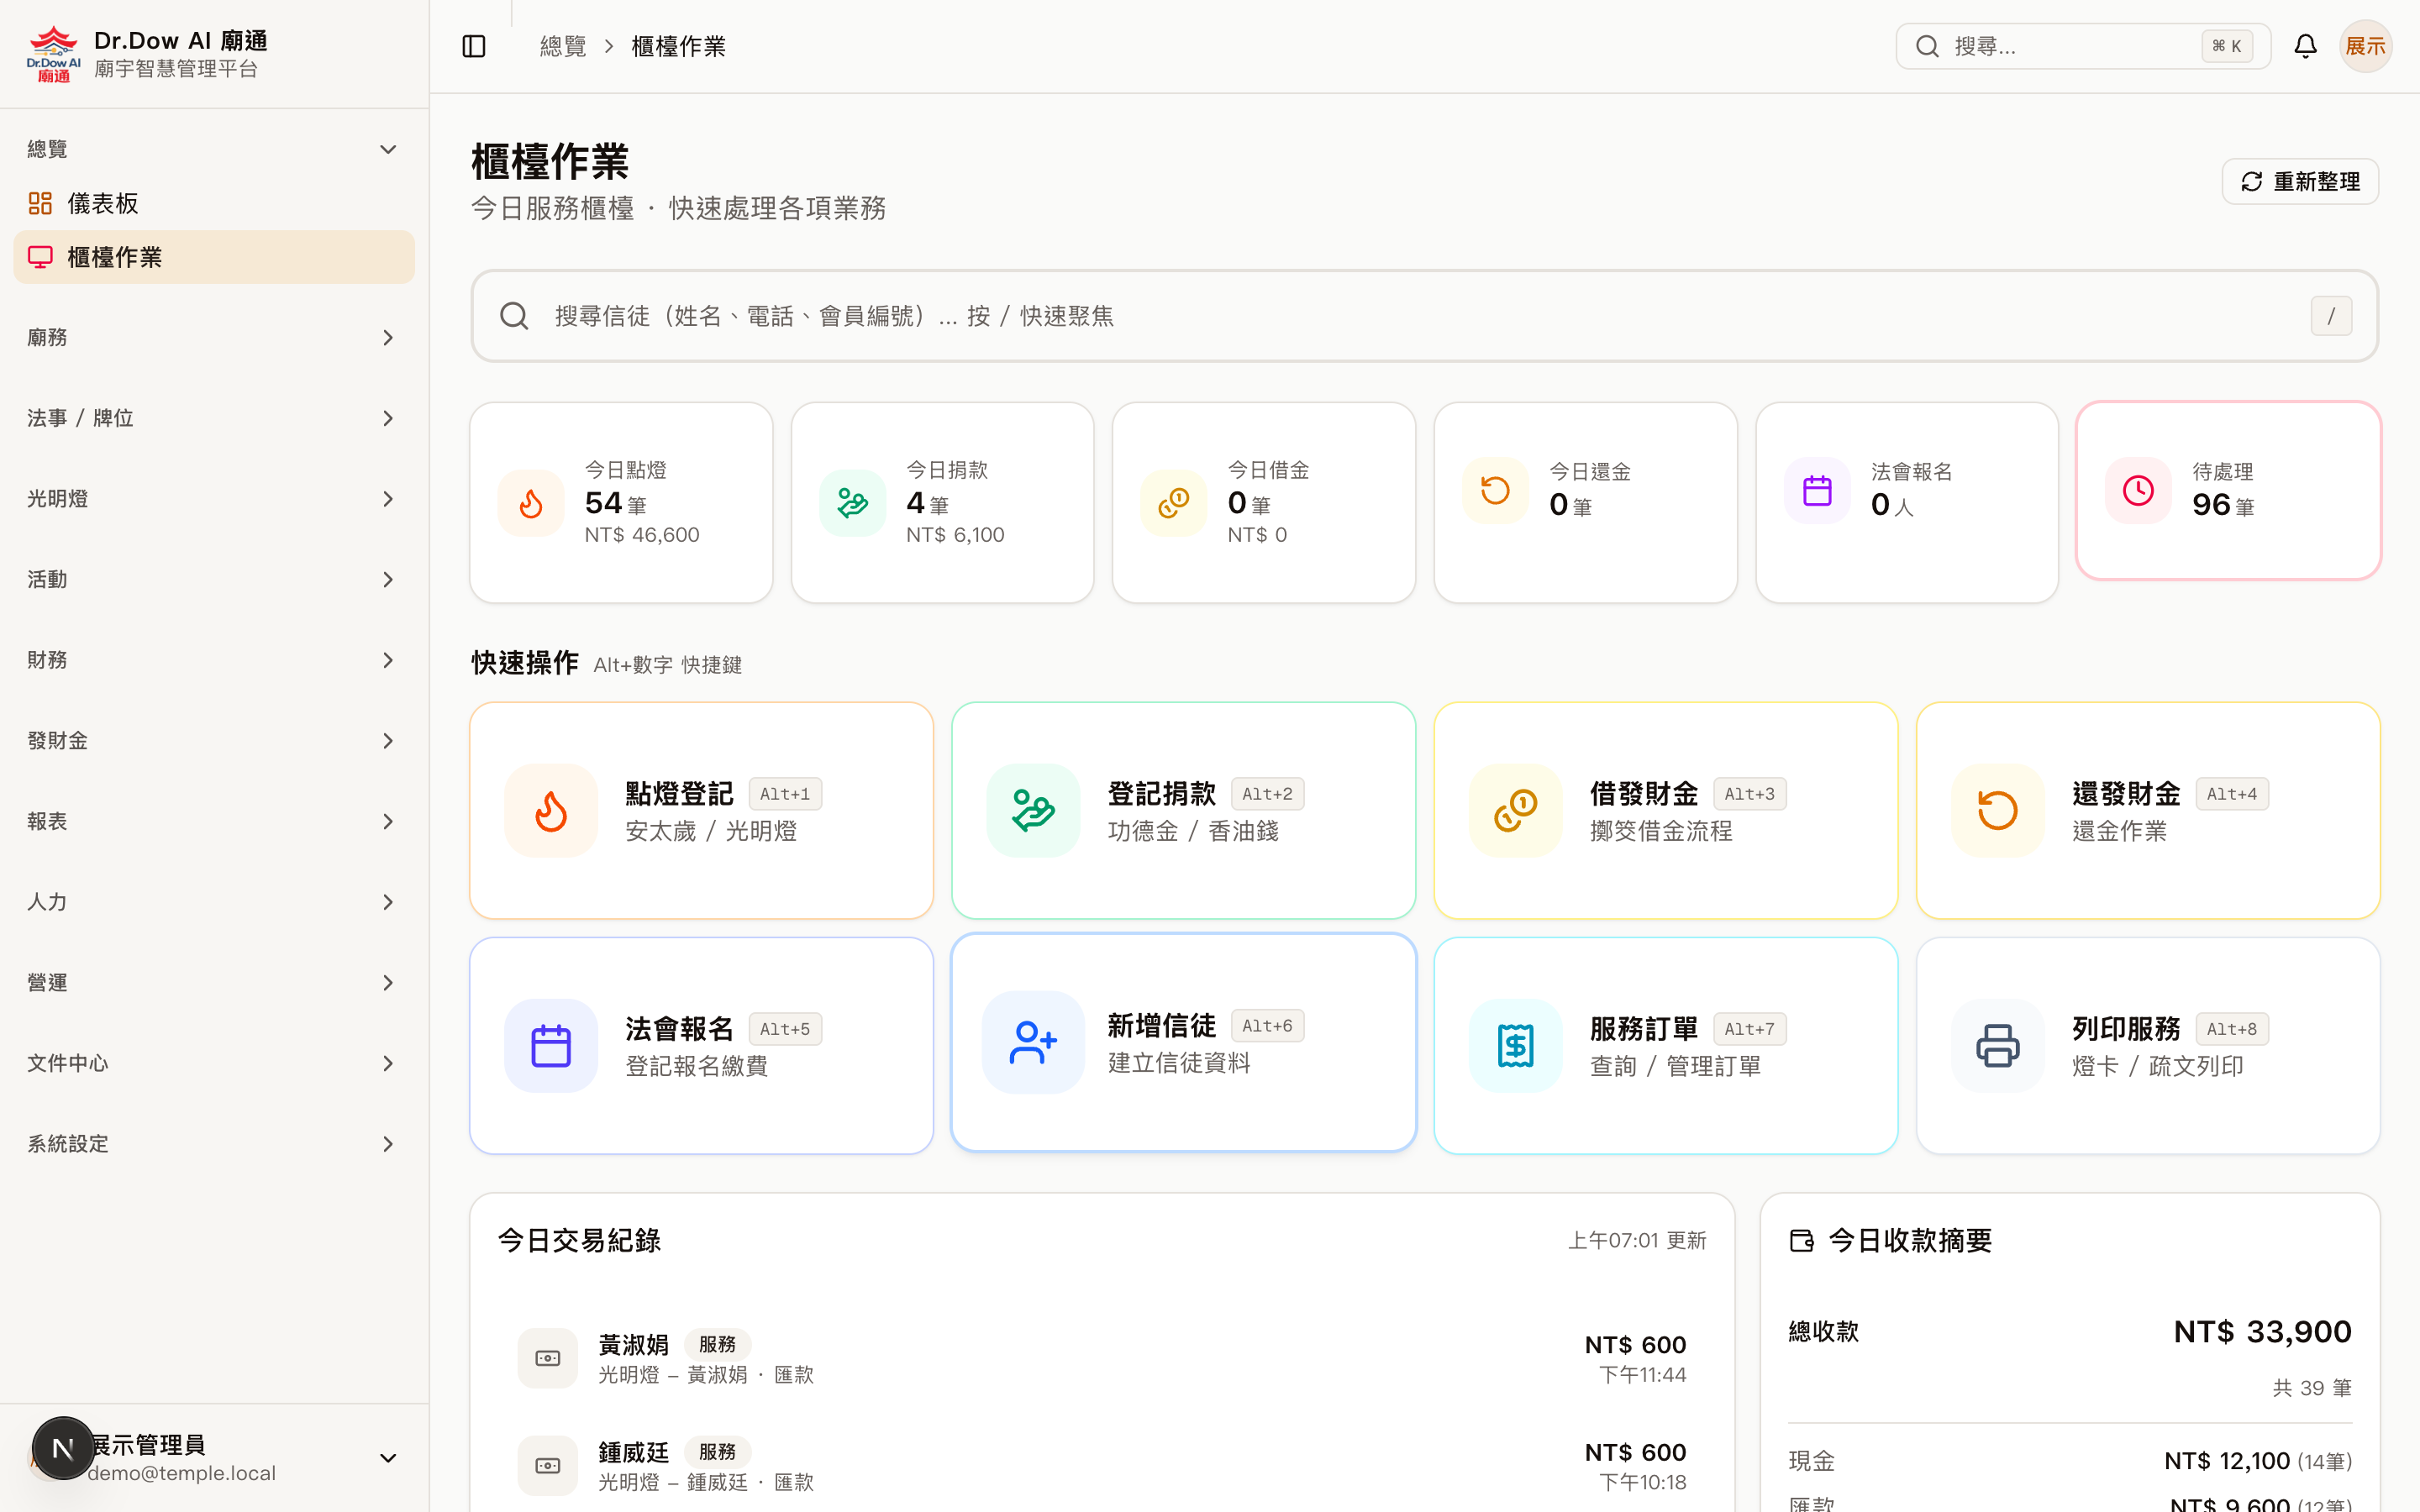Image resolution: width=2420 pixels, height=1512 pixels.
Task: Click the return arrow icon on 還發財金
Action: [1996, 810]
